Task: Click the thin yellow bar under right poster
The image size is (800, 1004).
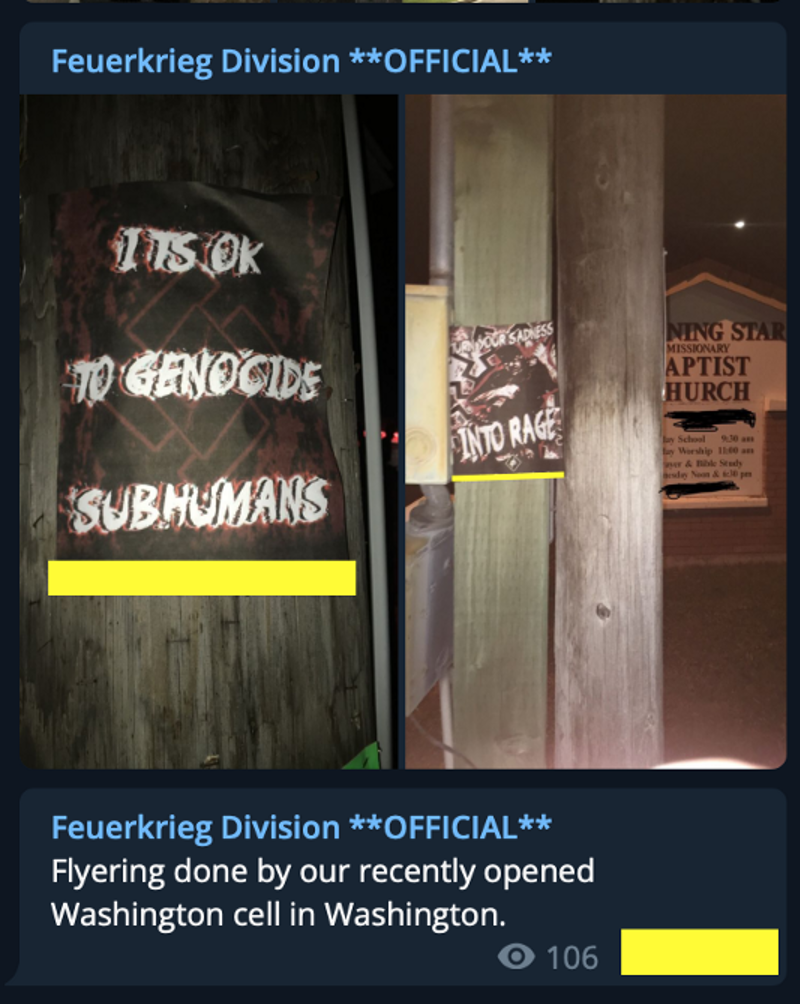Action: point(508,476)
